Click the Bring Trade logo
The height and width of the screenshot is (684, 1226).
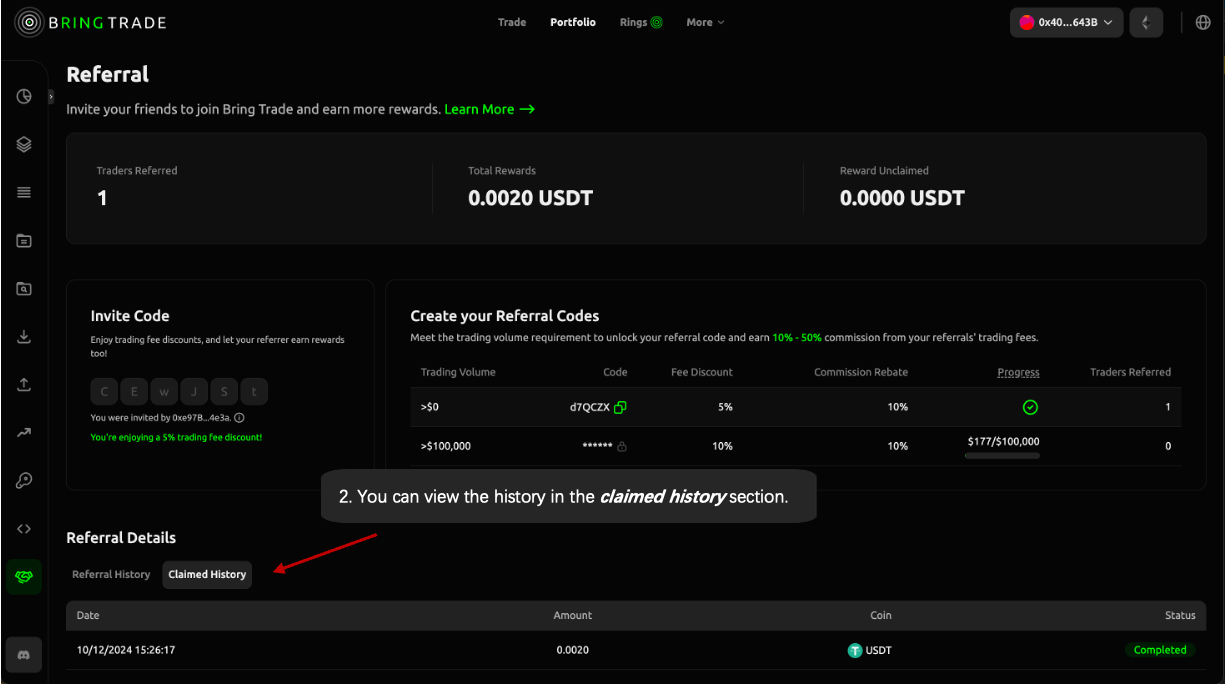90,22
